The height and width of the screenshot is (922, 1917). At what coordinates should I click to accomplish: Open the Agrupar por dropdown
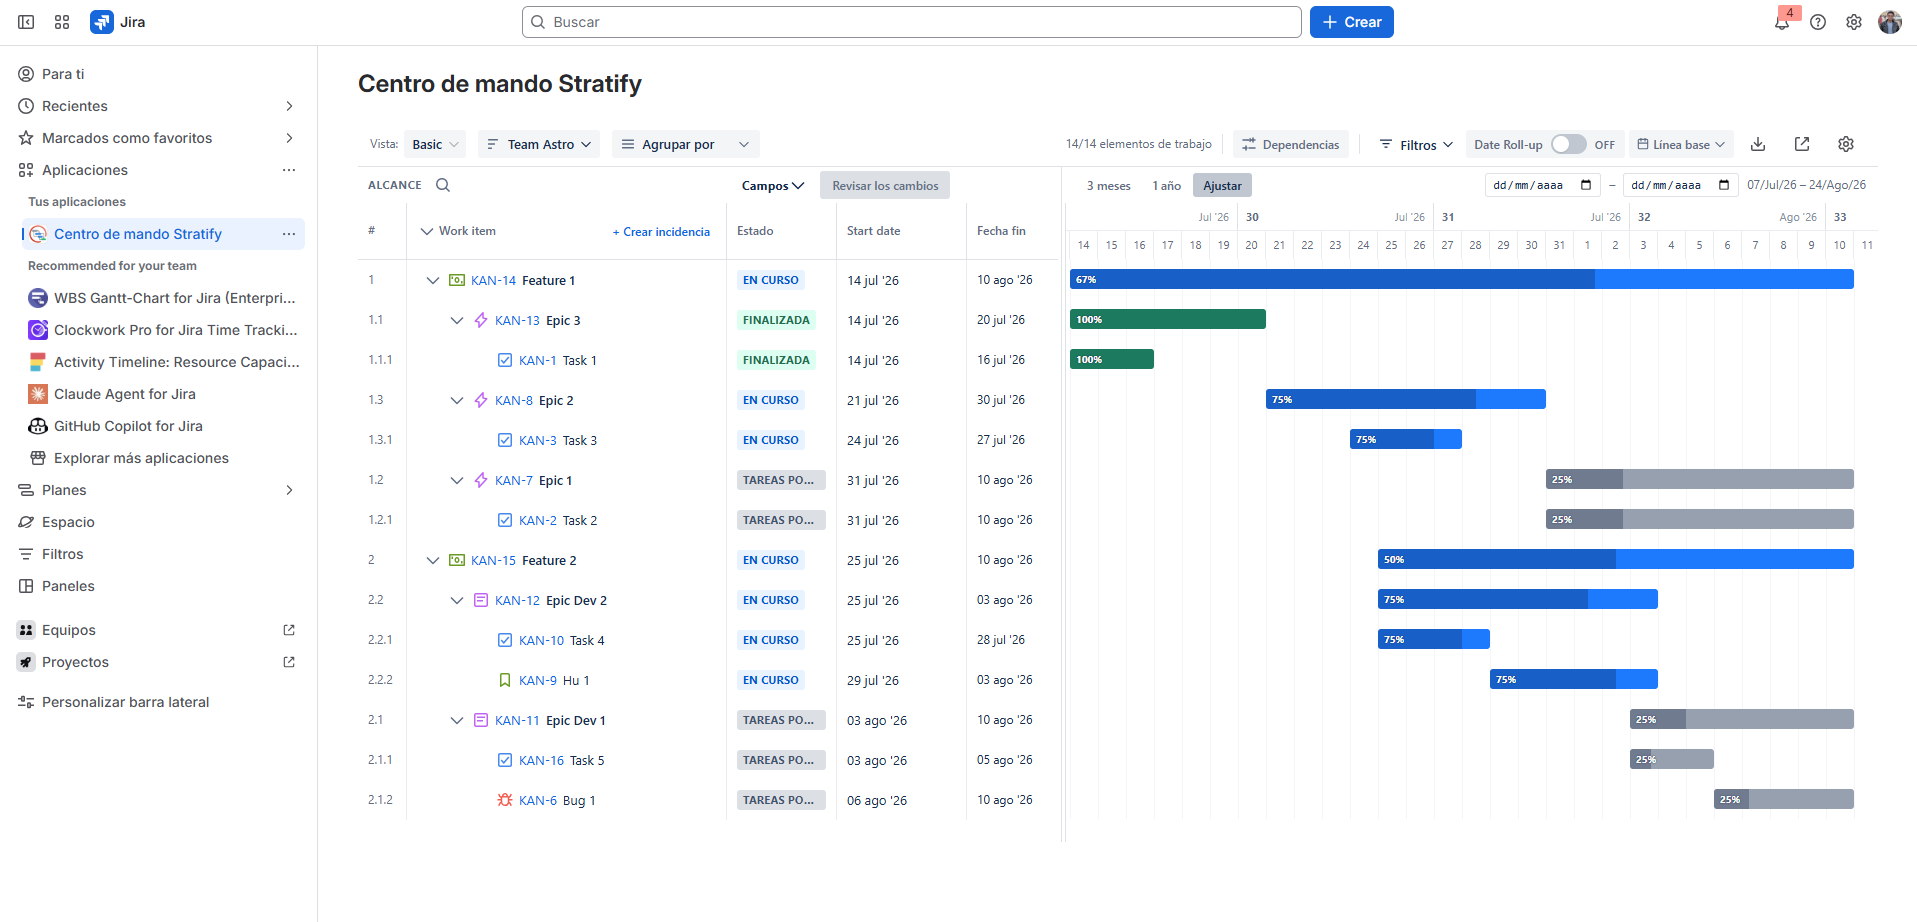686,144
